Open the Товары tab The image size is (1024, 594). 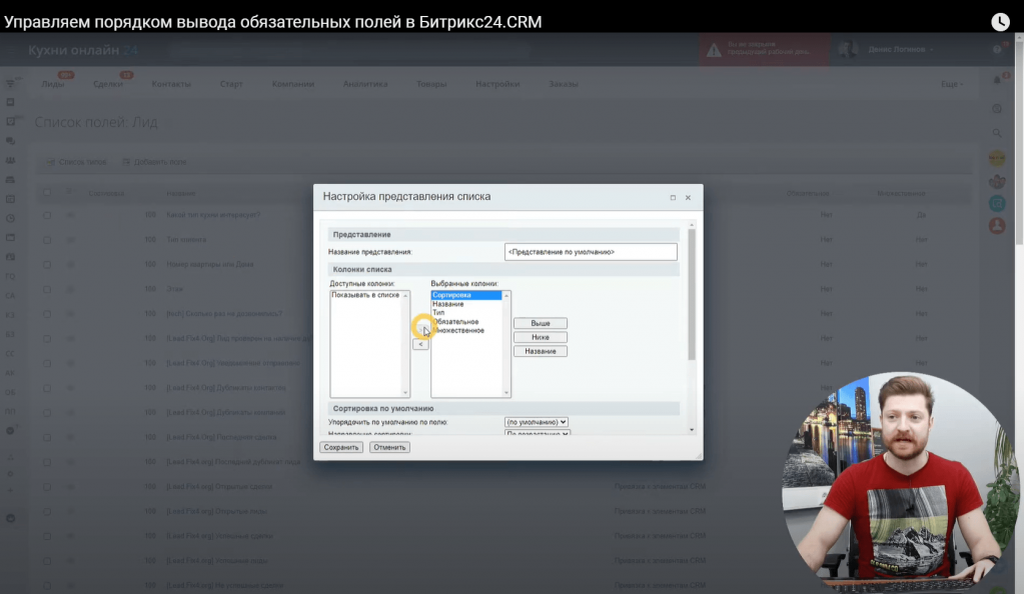click(431, 84)
